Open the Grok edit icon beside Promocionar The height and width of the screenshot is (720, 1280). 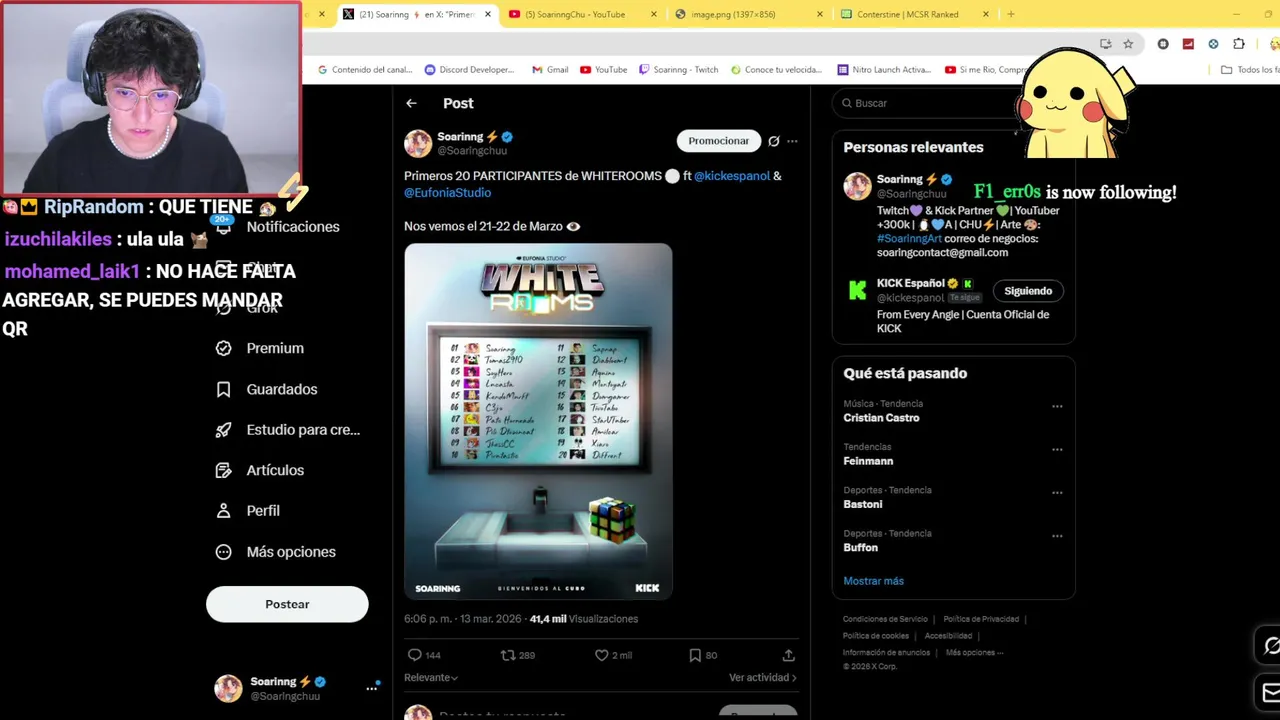tap(773, 141)
